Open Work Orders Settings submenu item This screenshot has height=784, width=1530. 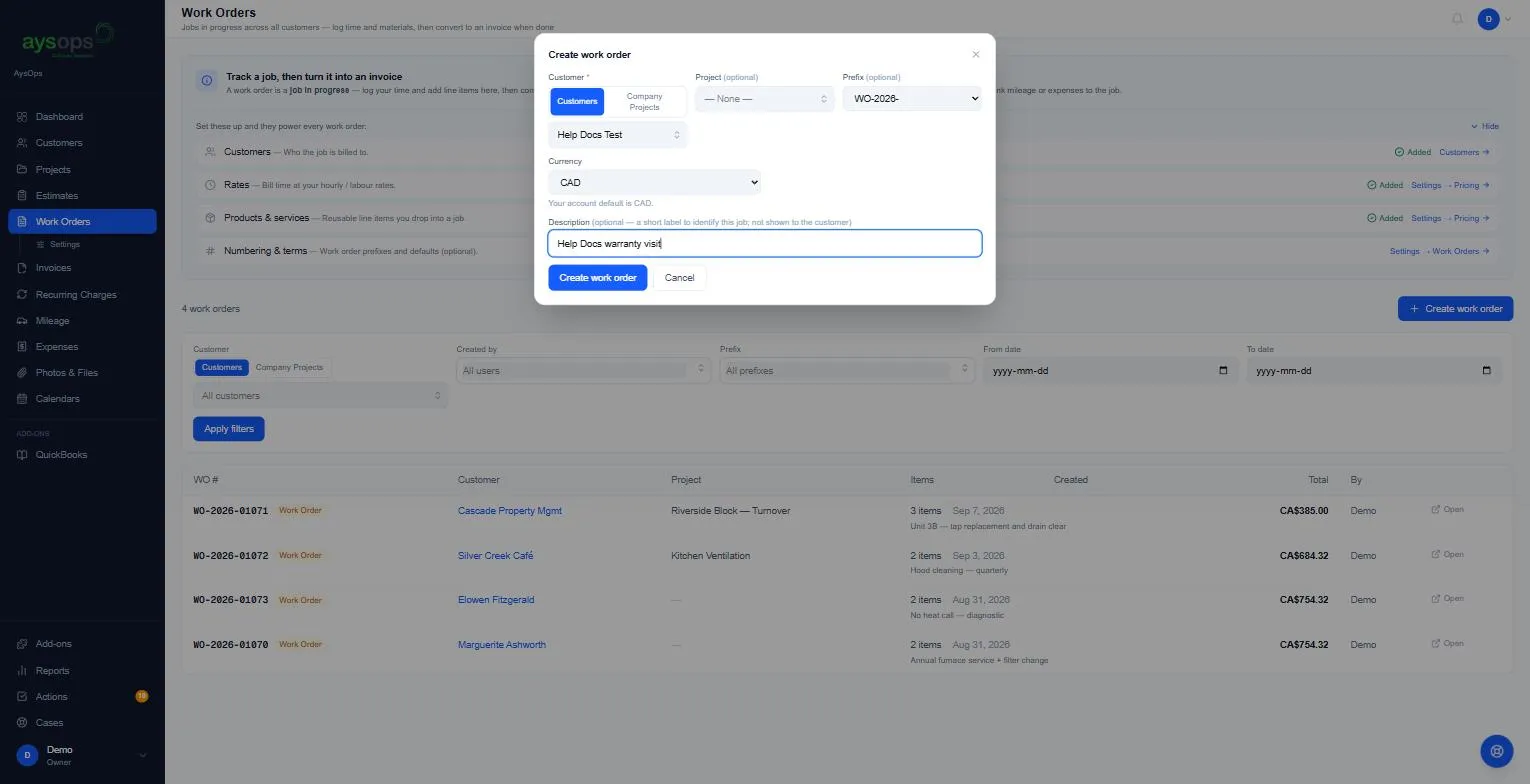pos(65,245)
